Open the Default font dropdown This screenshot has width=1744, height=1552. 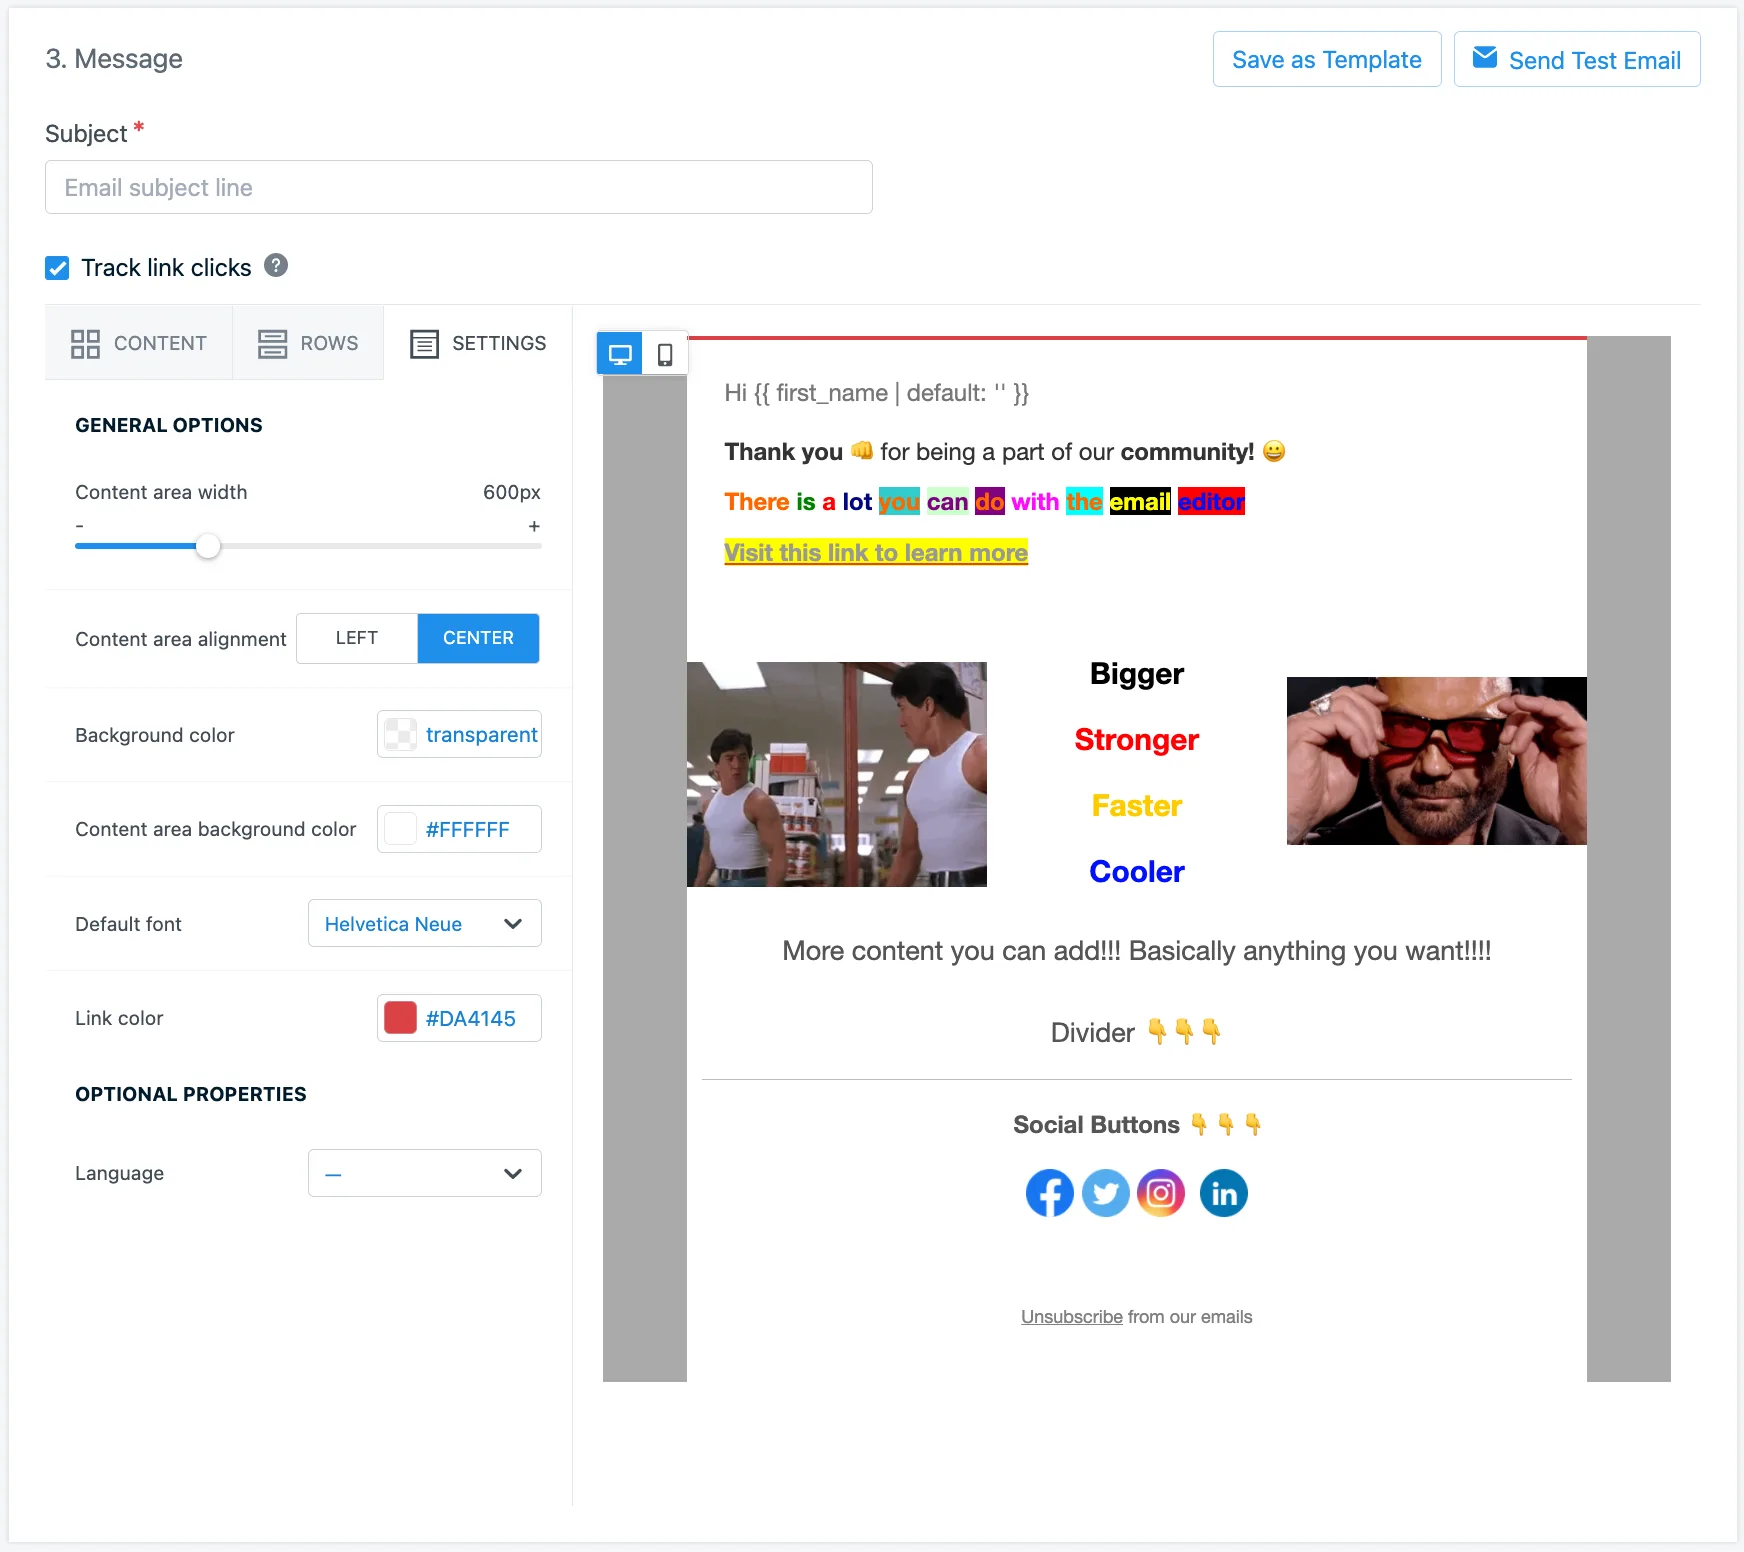pyautogui.click(x=424, y=923)
